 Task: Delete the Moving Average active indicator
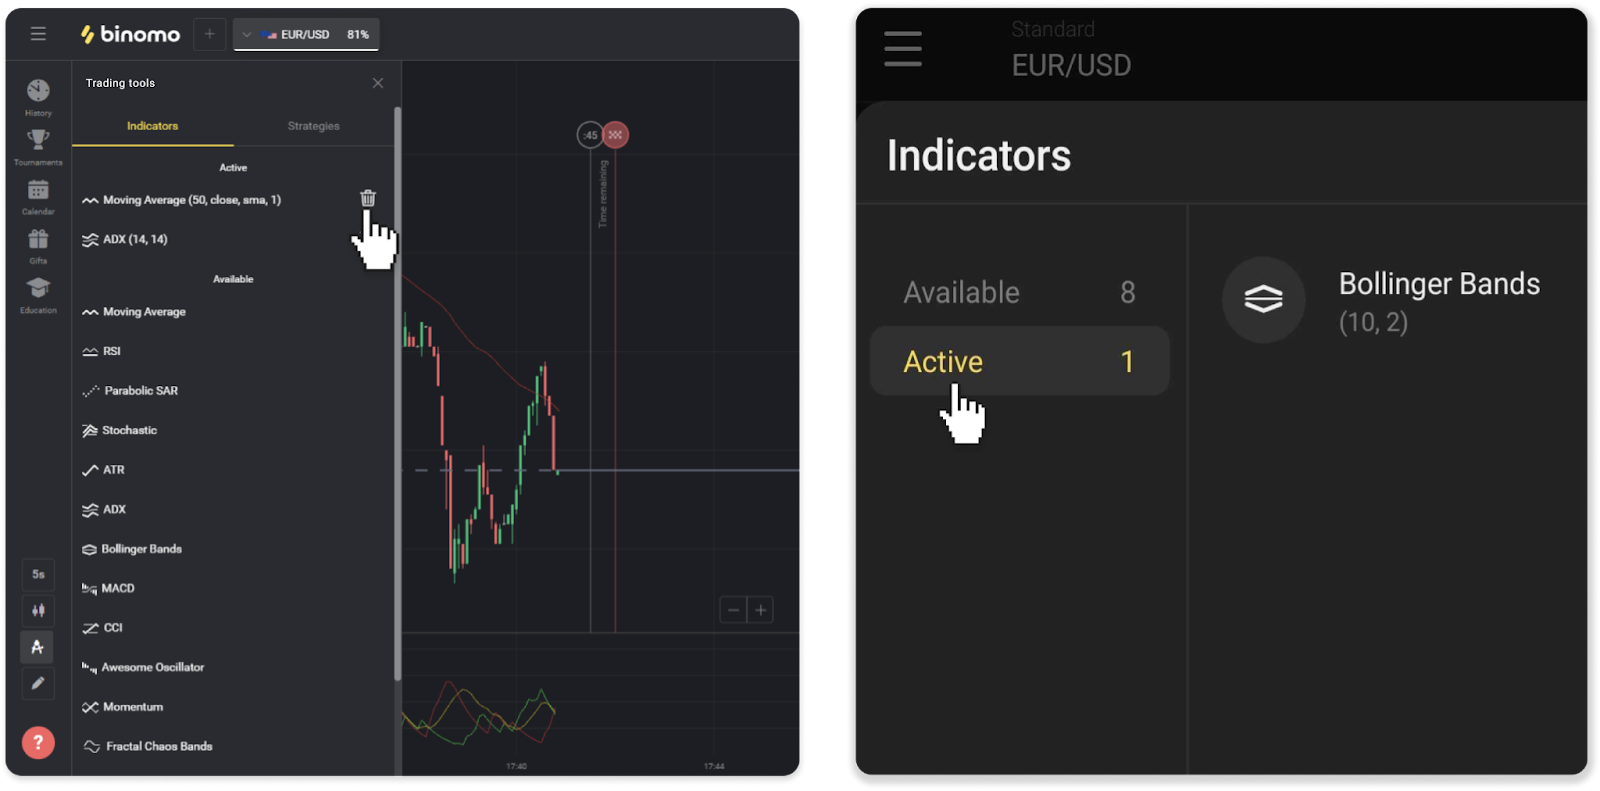(368, 198)
